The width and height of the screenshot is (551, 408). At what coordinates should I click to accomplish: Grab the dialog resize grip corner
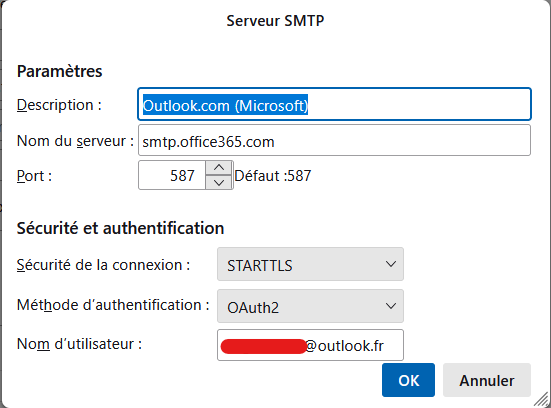(542, 400)
